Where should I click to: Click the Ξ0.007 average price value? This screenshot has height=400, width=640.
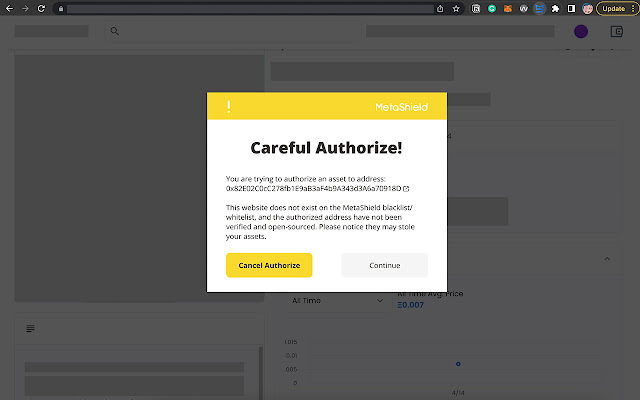(x=411, y=305)
